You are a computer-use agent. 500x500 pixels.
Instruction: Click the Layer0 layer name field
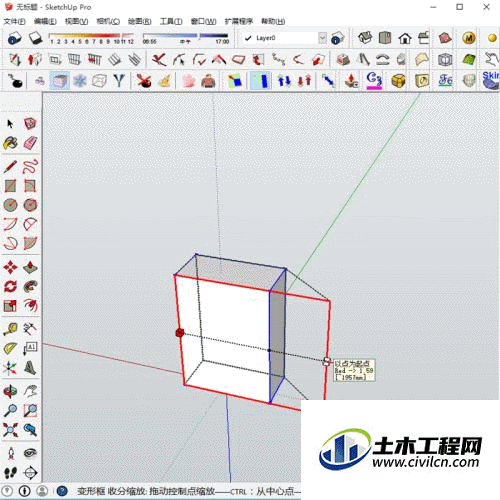[280, 38]
